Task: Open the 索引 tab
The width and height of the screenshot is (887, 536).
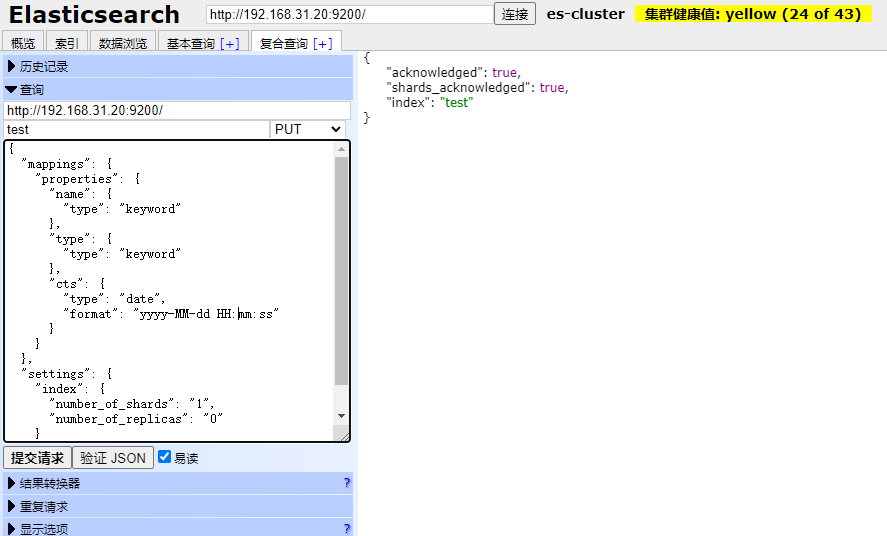Action: click(x=67, y=43)
